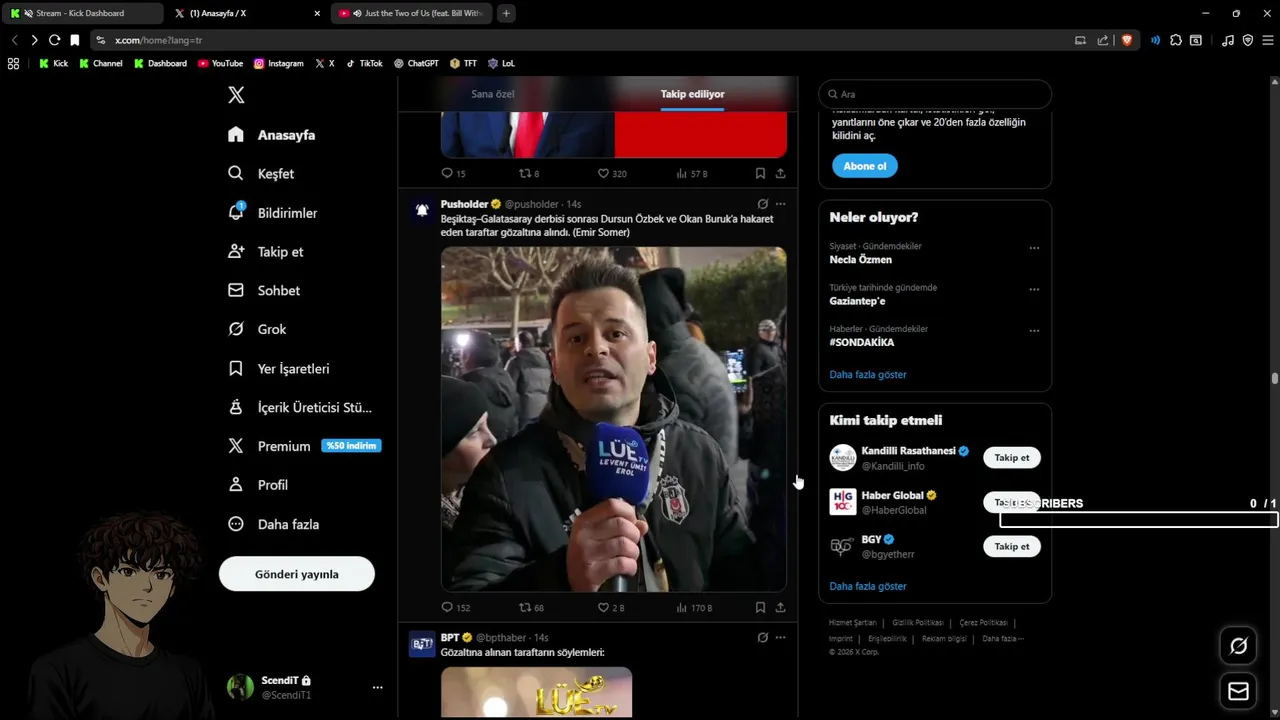The image size is (1280, 720).
Task: Open floating messages envelope button
Action: pos(1238,691)
